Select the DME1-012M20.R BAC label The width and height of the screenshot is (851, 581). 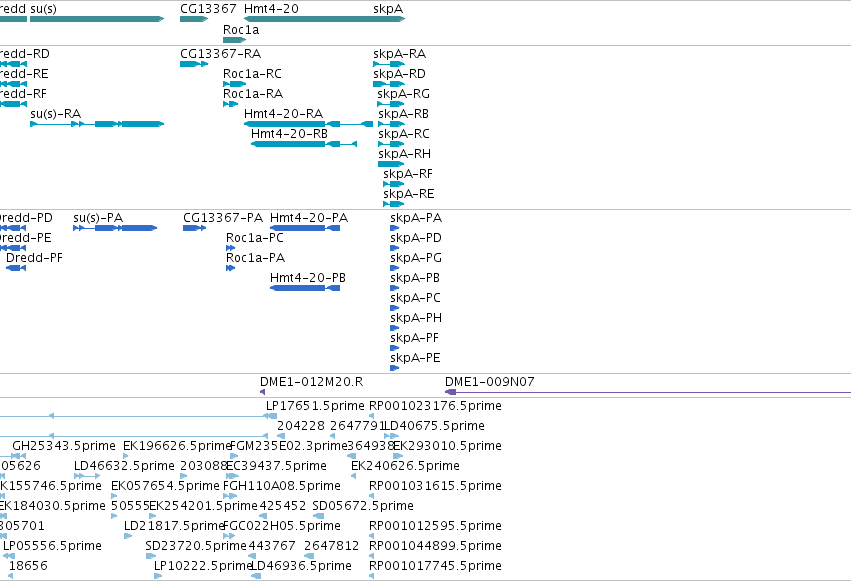click(312, 382)
